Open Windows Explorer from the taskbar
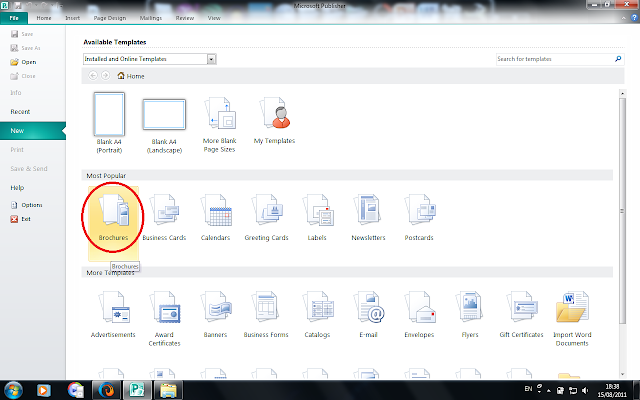This screenshot has width=640, height=400. click(x=168, y=390)
